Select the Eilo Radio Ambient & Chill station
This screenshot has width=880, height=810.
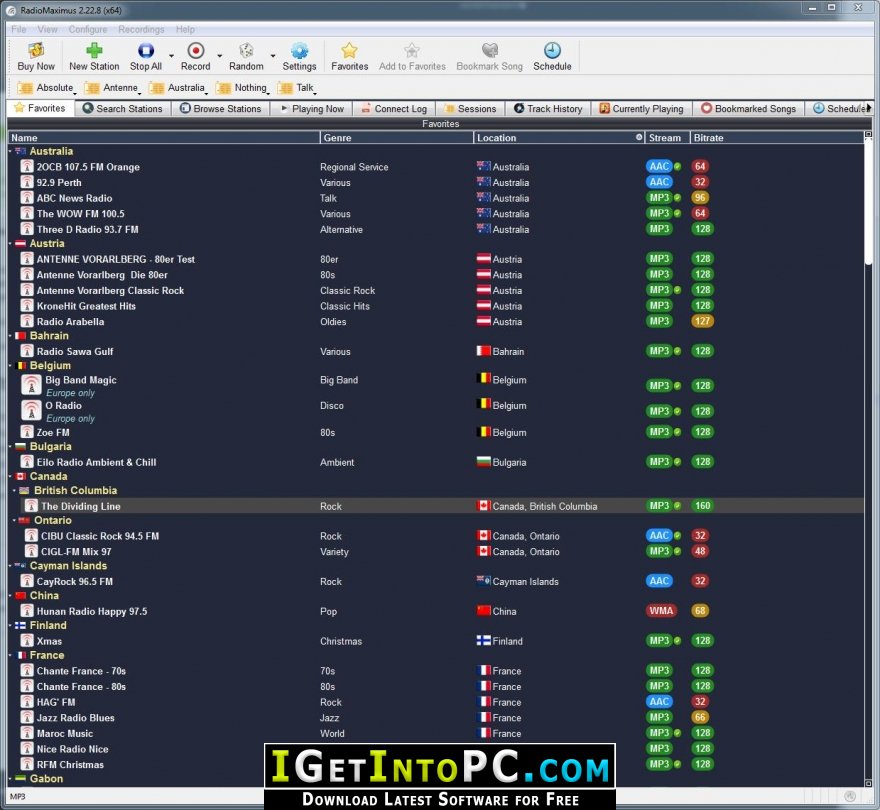[x=96, y=462]
